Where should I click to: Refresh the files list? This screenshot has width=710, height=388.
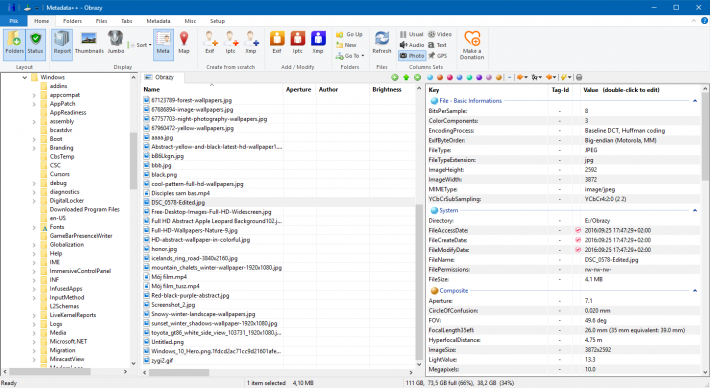point(382,43)
